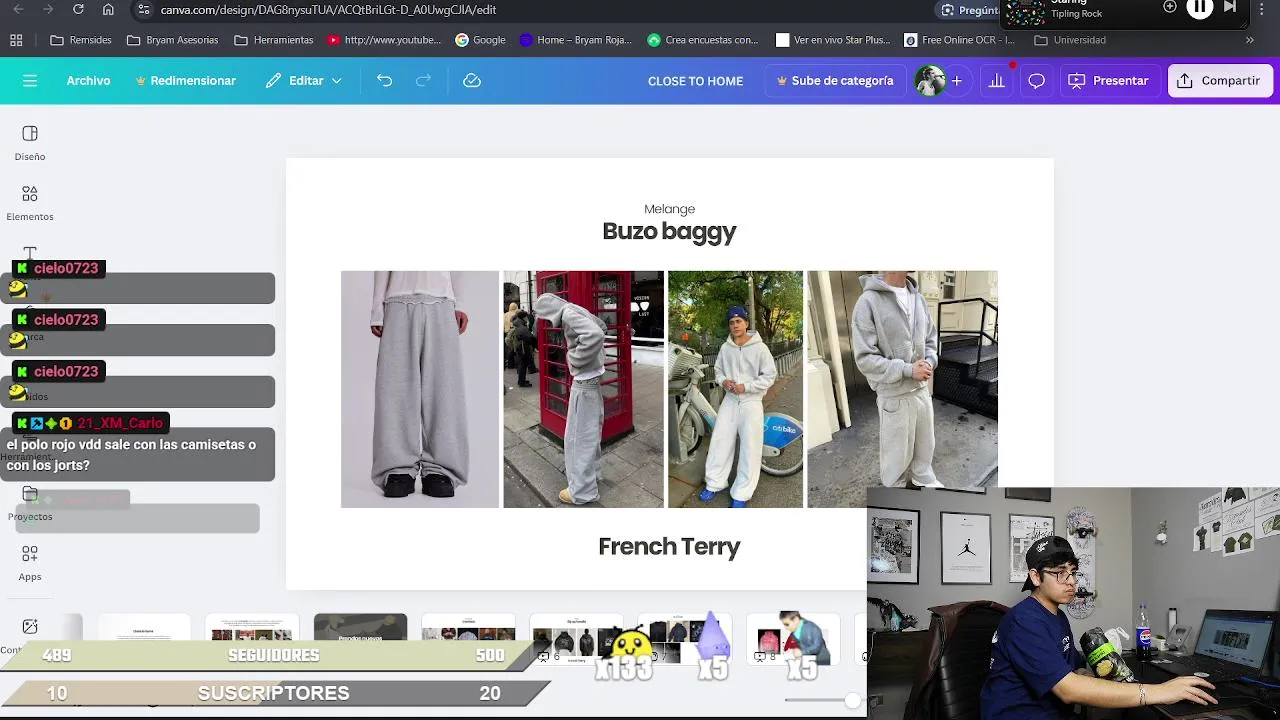
Task: Skip to next track in media popup
Action: click(1231, 8)
